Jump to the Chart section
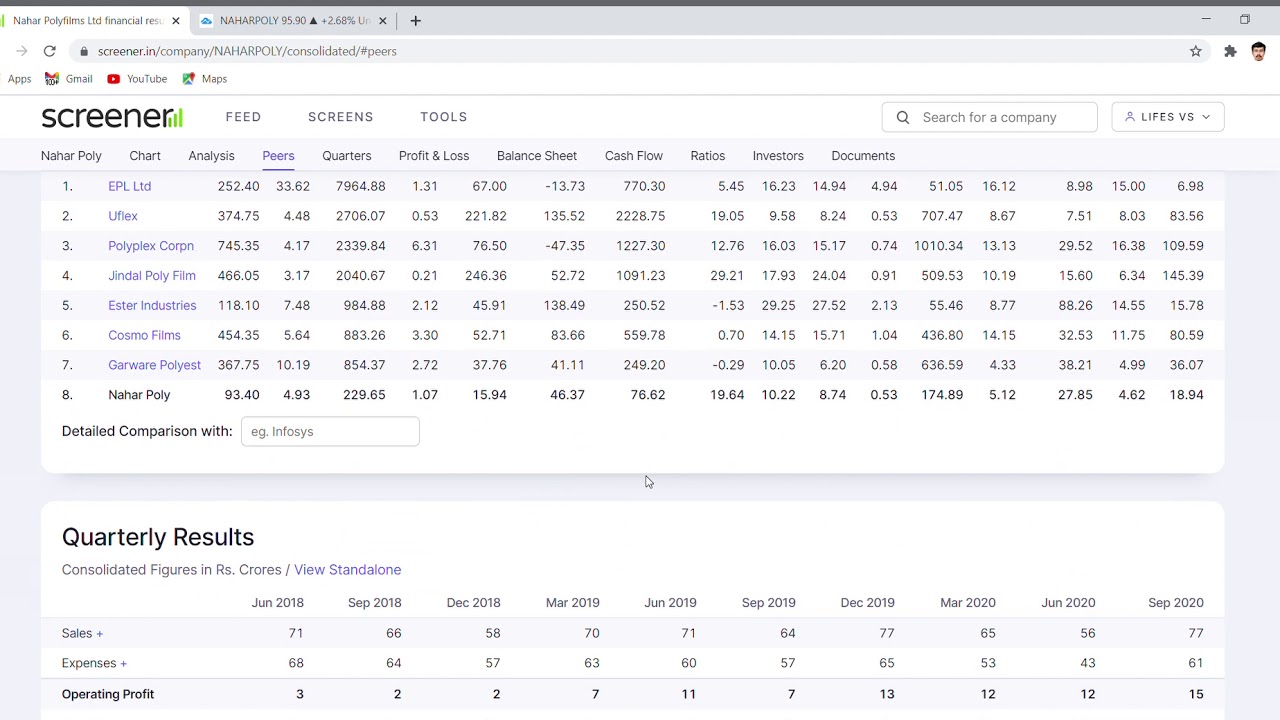 (x=145, y=156)
